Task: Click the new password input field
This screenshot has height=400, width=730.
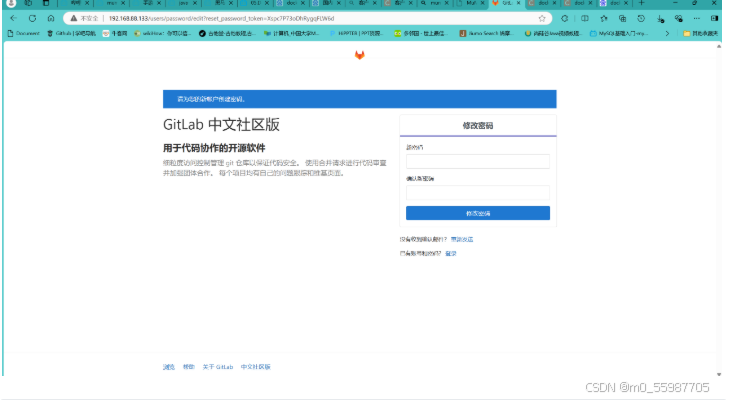Action: (478, 161)
